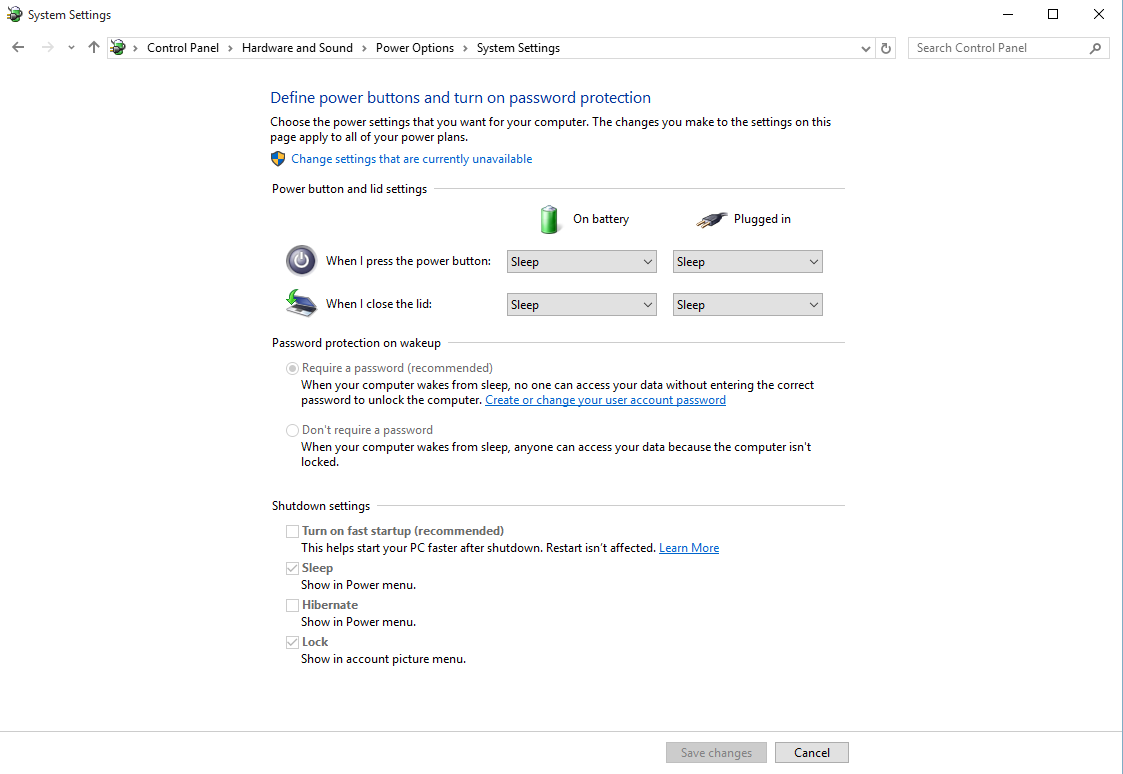Click the search magnifier icon
The image size is (1123, 774).
tap(1095, 48)
